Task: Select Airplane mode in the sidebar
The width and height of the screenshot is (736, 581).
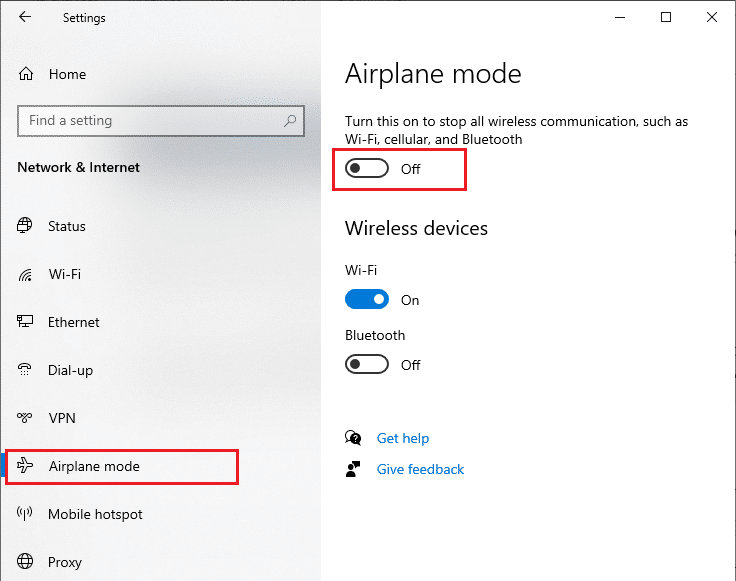Action: pos(122,466)
